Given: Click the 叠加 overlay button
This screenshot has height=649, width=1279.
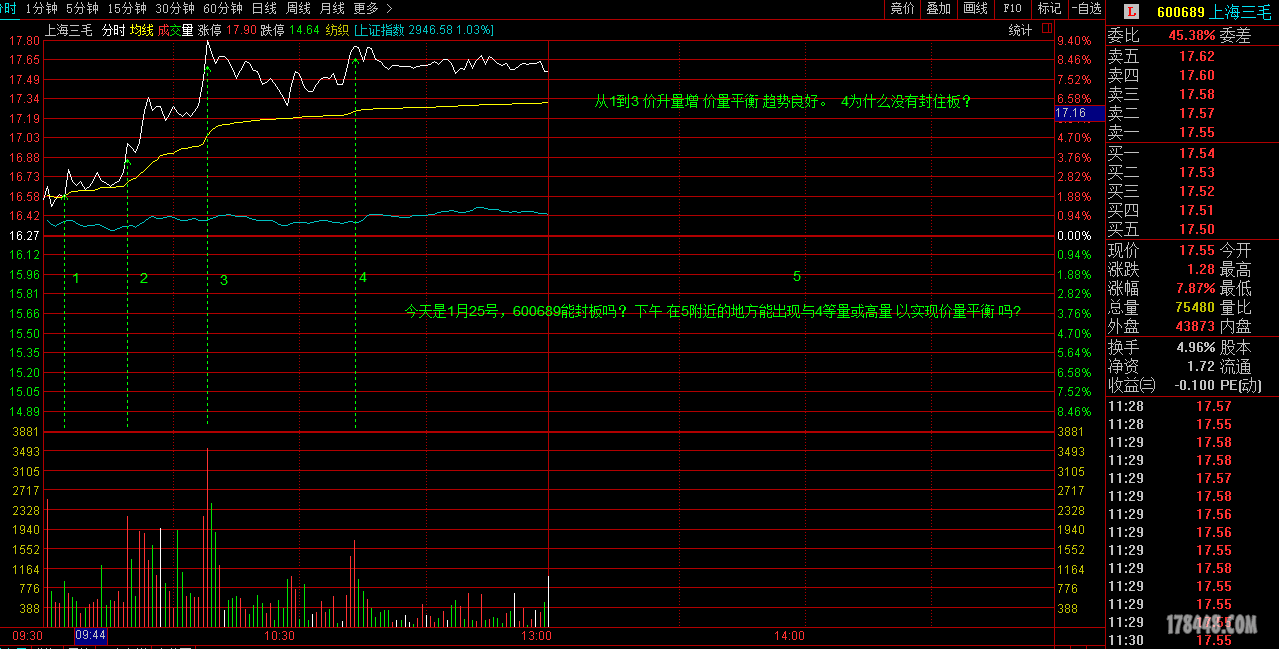Looking at the screenshot, I should (x=938, y=8).
